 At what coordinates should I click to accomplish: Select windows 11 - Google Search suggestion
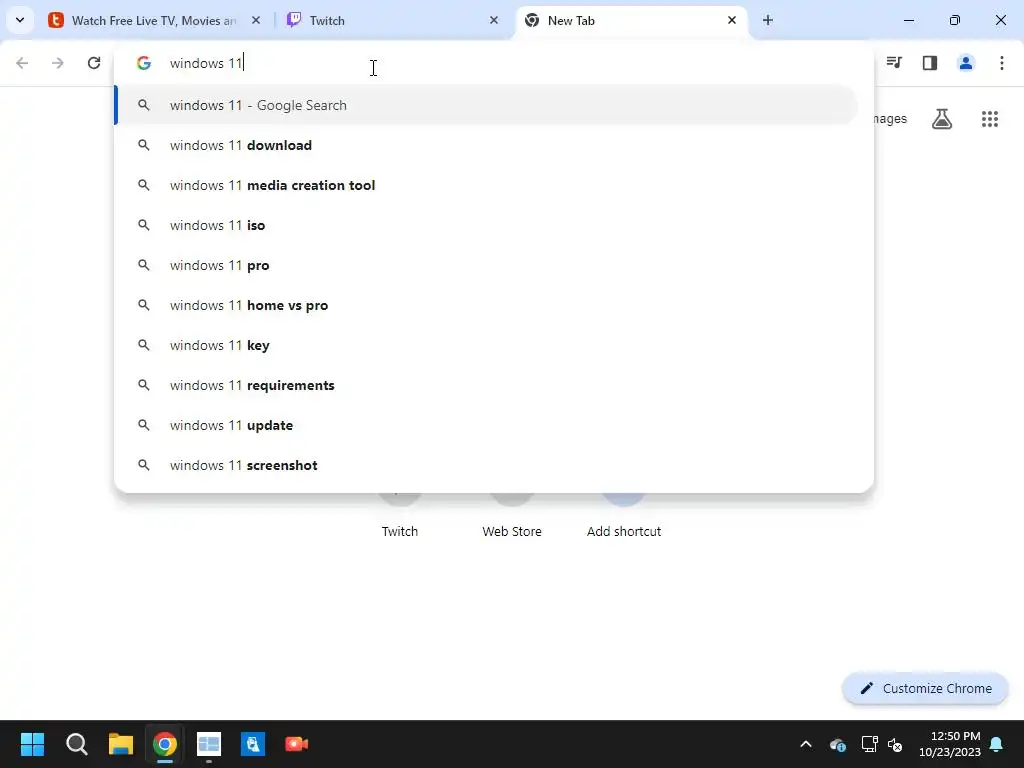tap(487, 105)
